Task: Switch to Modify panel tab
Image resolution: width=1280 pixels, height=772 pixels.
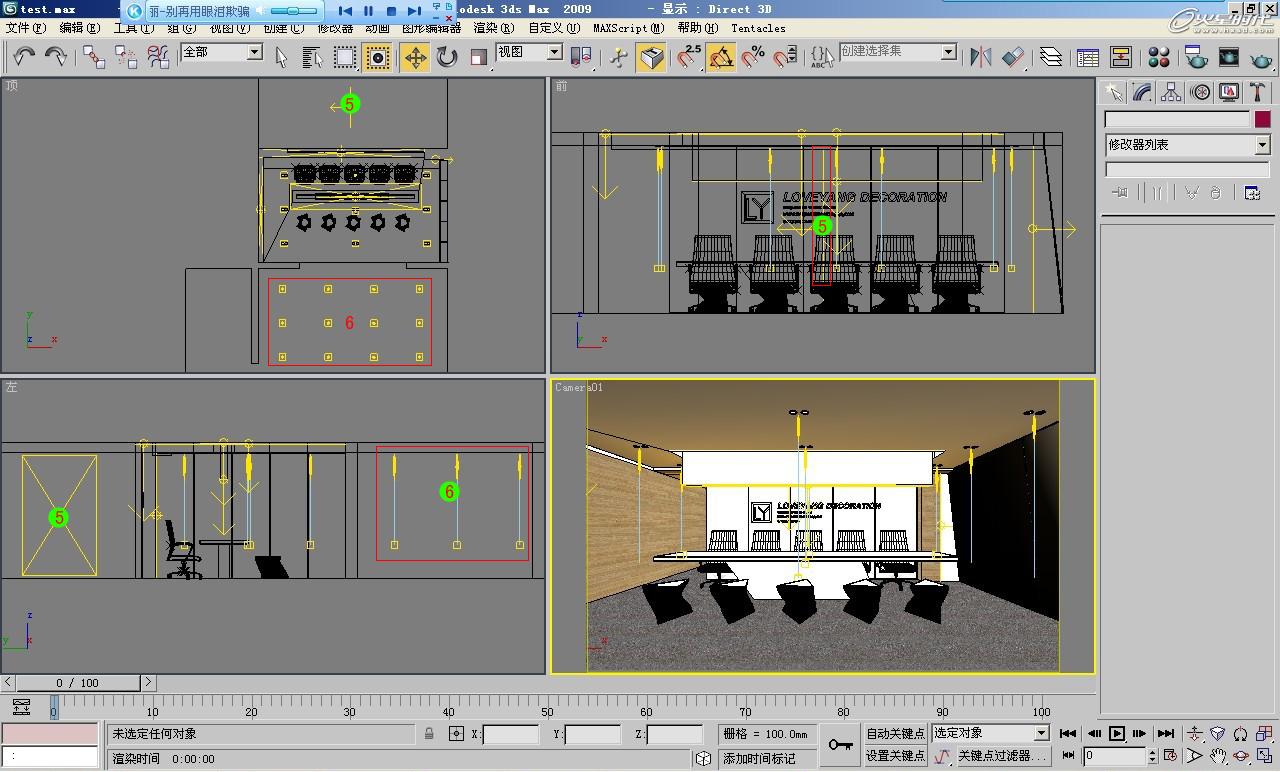Action: [1142, 93]
